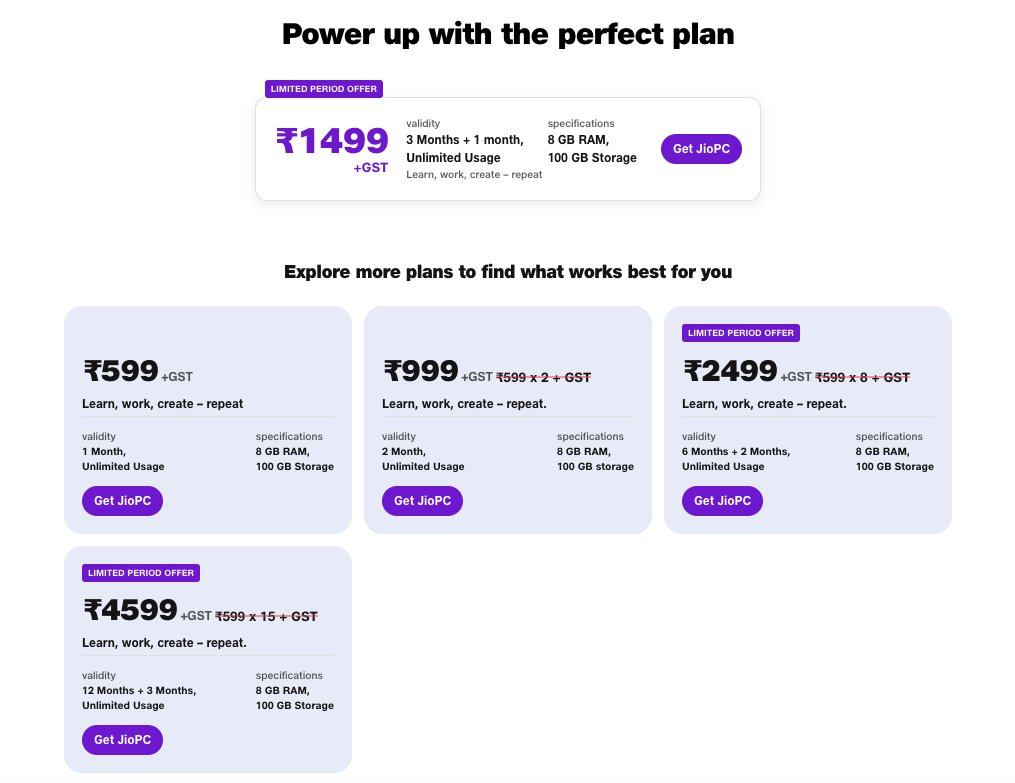This screenshot has height=783, width=1015.
Task: Click the ₹2499 plan price
Action: point(730,371)
